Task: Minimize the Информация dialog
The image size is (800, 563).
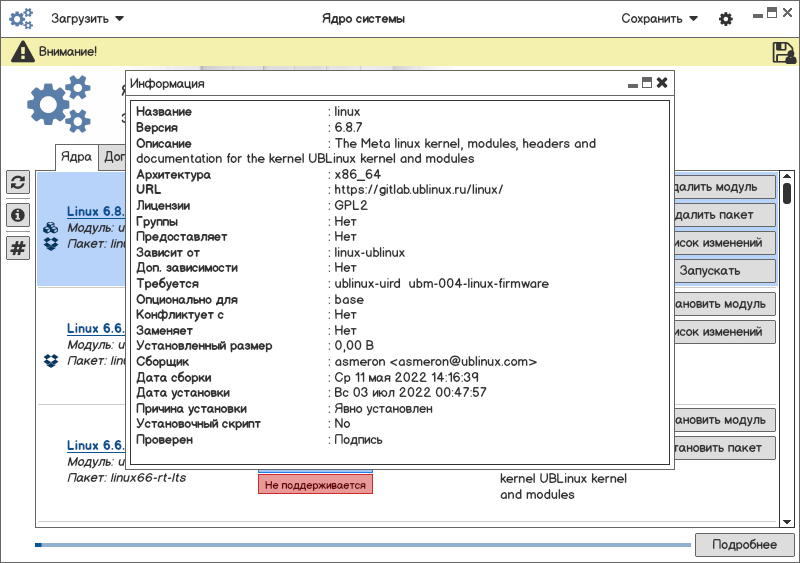Action: pos(633,85)
